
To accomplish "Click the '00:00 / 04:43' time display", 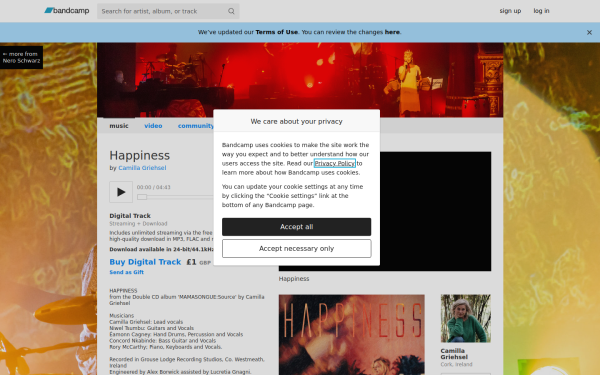I will pyautogui.click(x=154, y=187).
